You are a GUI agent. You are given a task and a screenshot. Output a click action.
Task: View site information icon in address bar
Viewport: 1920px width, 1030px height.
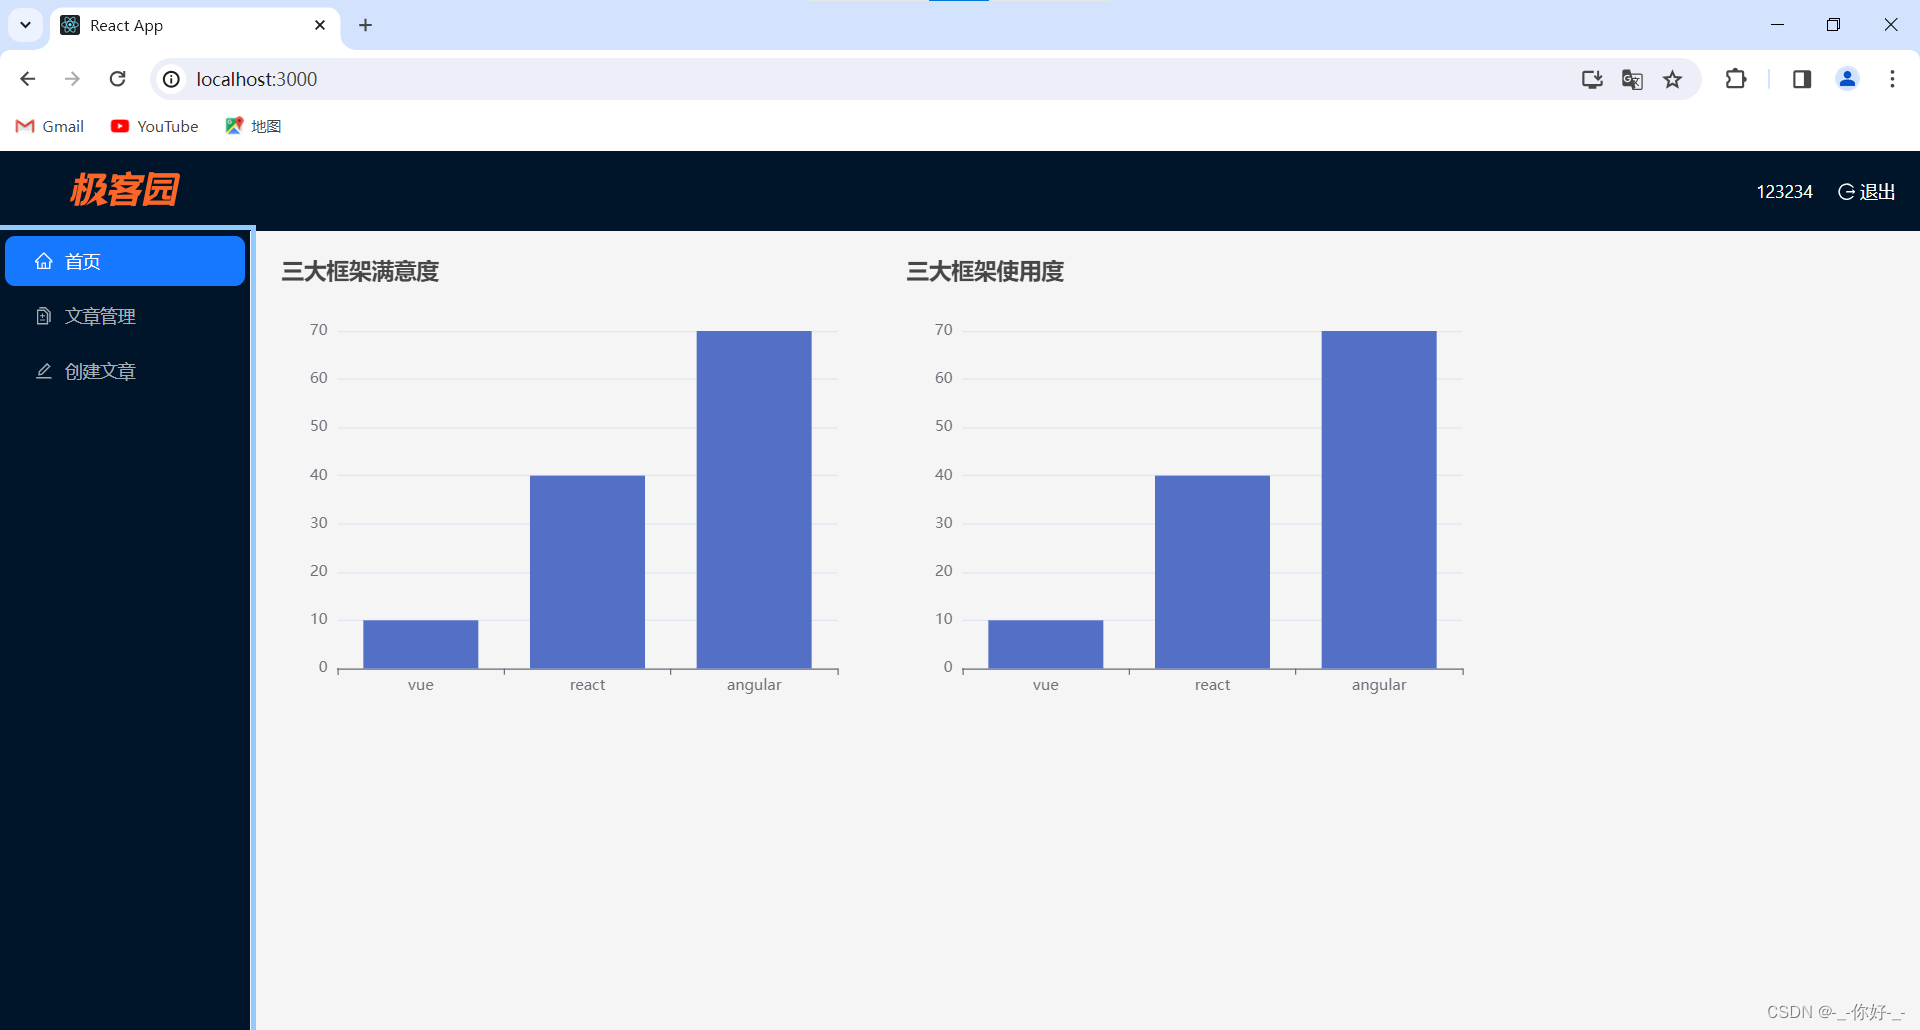[x=172, y=79]
